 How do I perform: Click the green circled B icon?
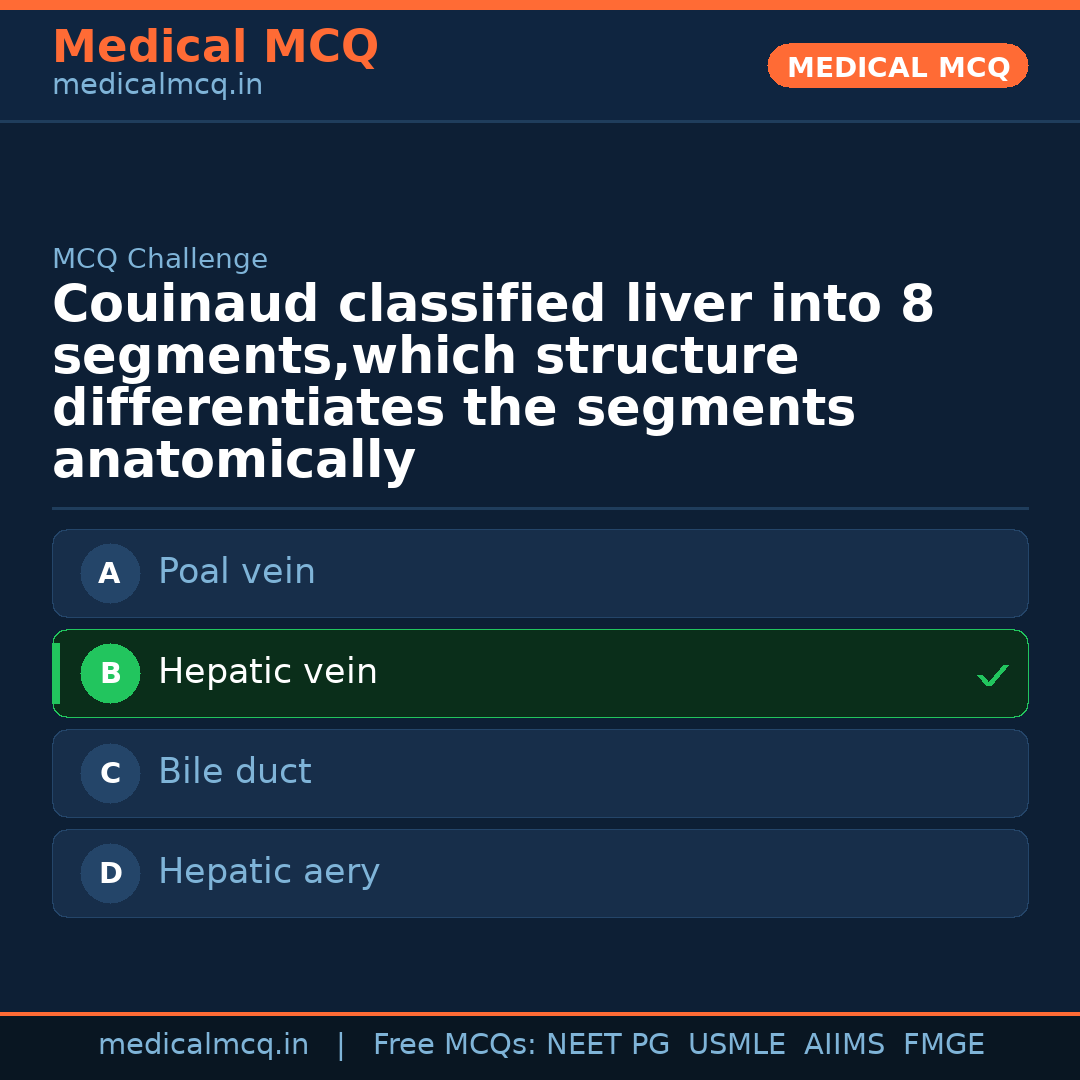pos(110,673)
